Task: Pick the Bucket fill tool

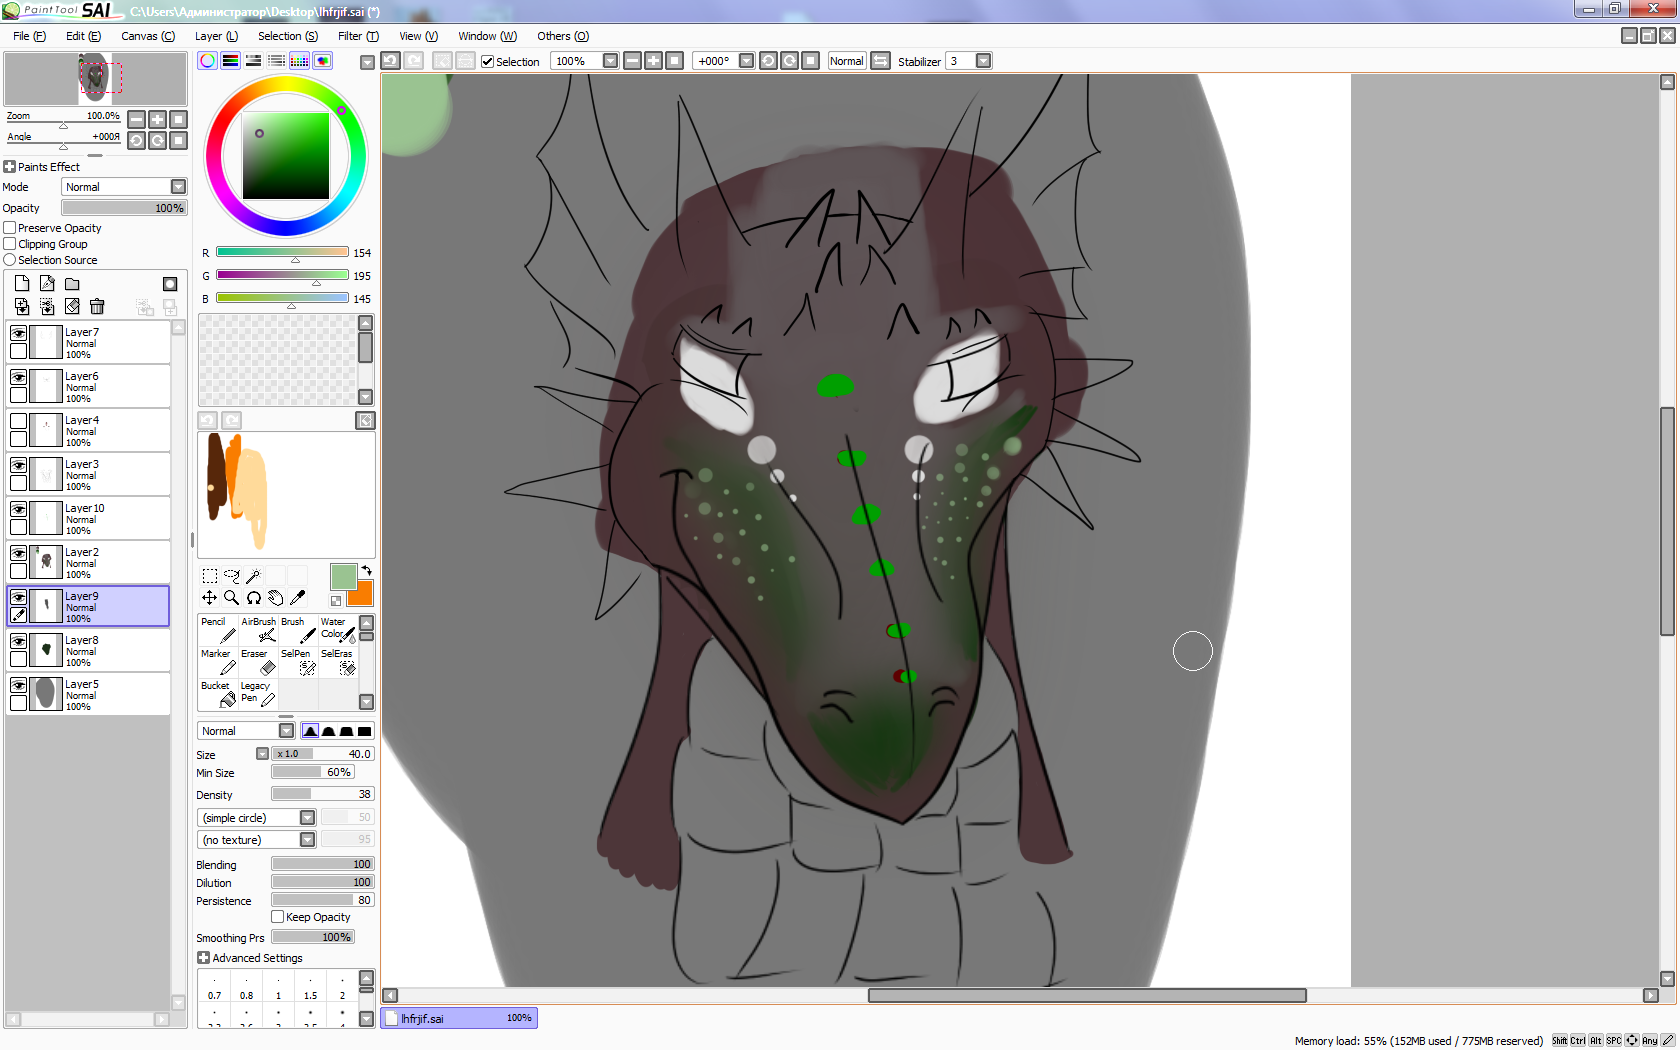Action: (217, 694)
